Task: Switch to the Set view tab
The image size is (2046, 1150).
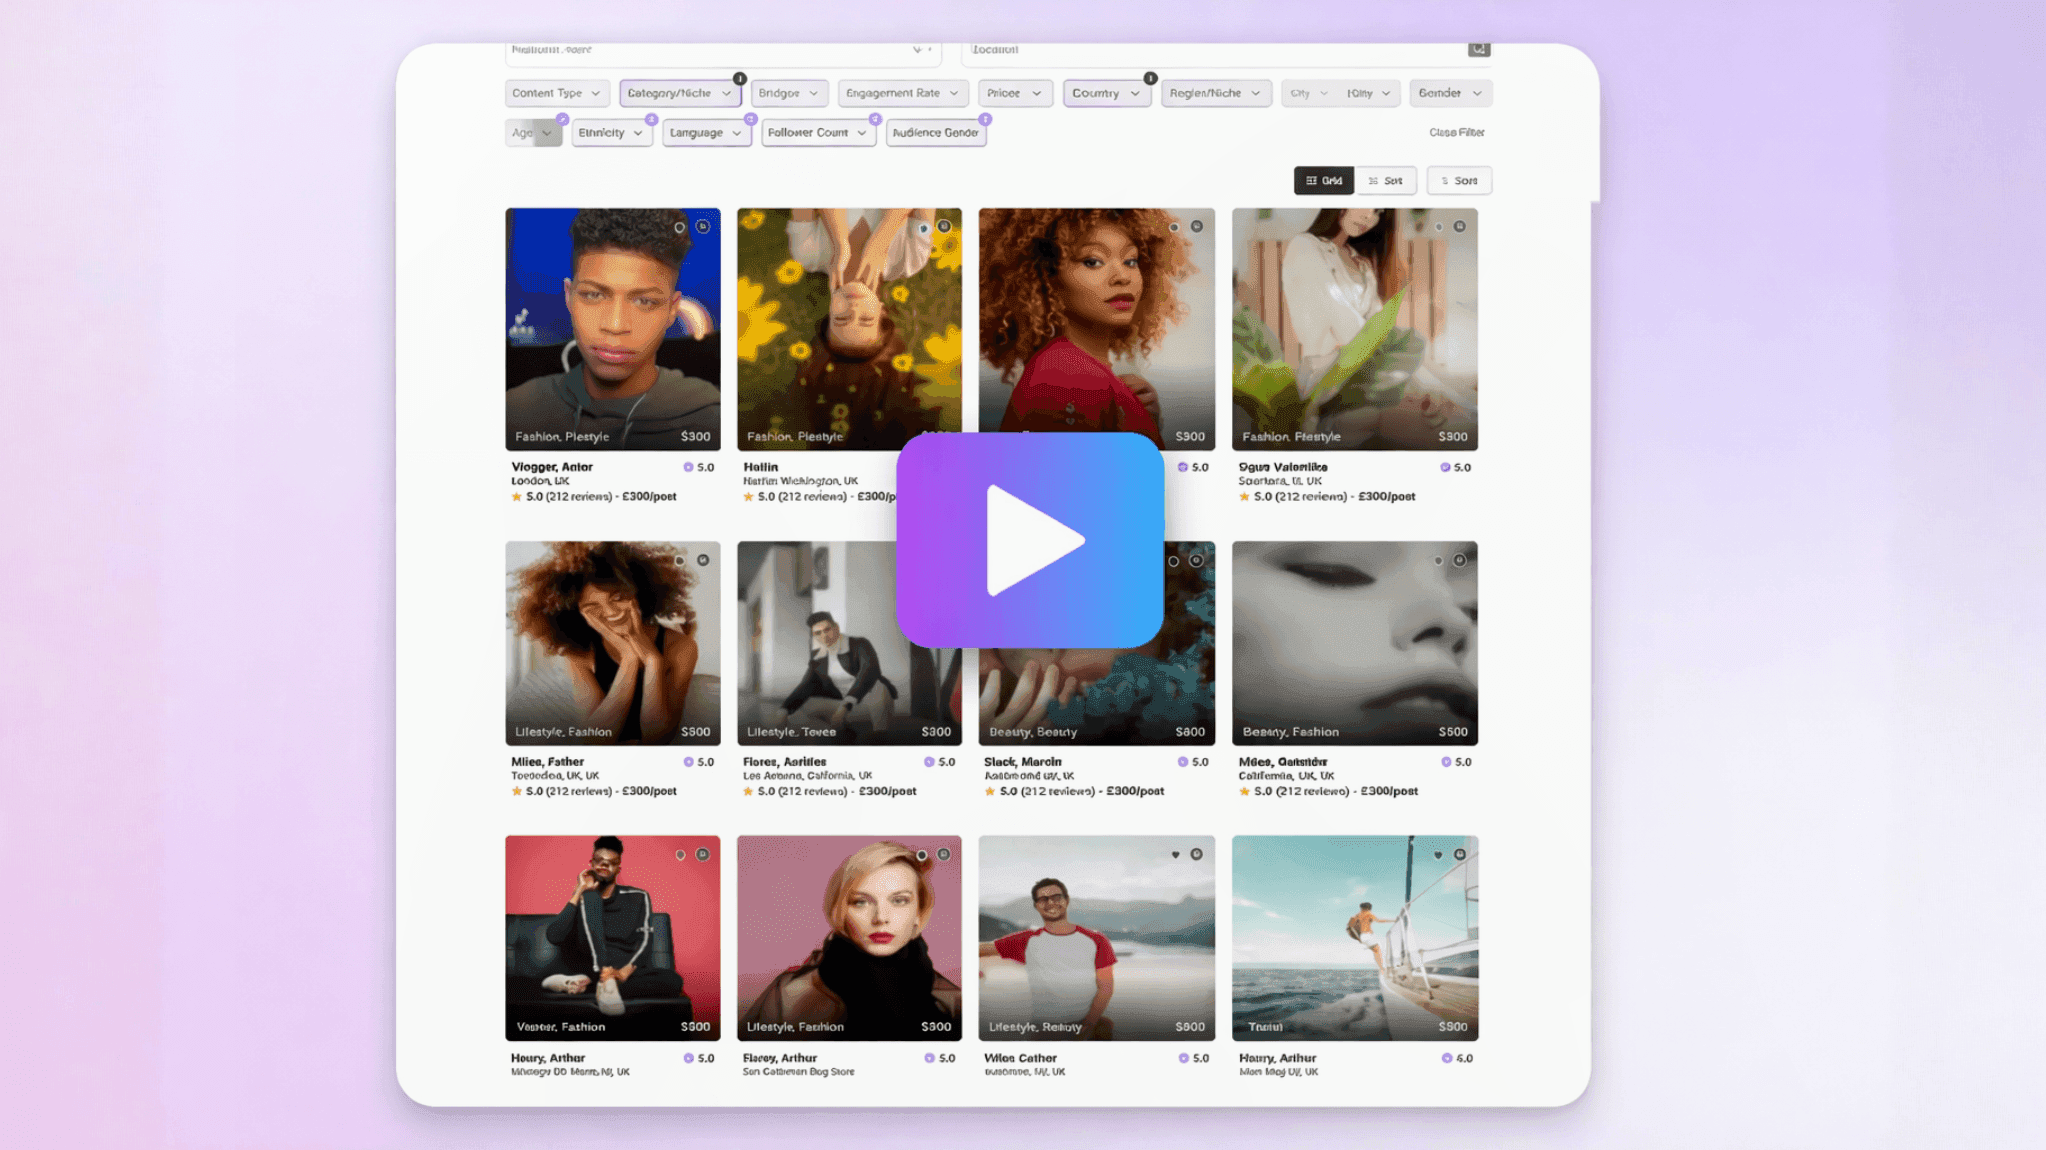Action: (x=1386, y=181)
